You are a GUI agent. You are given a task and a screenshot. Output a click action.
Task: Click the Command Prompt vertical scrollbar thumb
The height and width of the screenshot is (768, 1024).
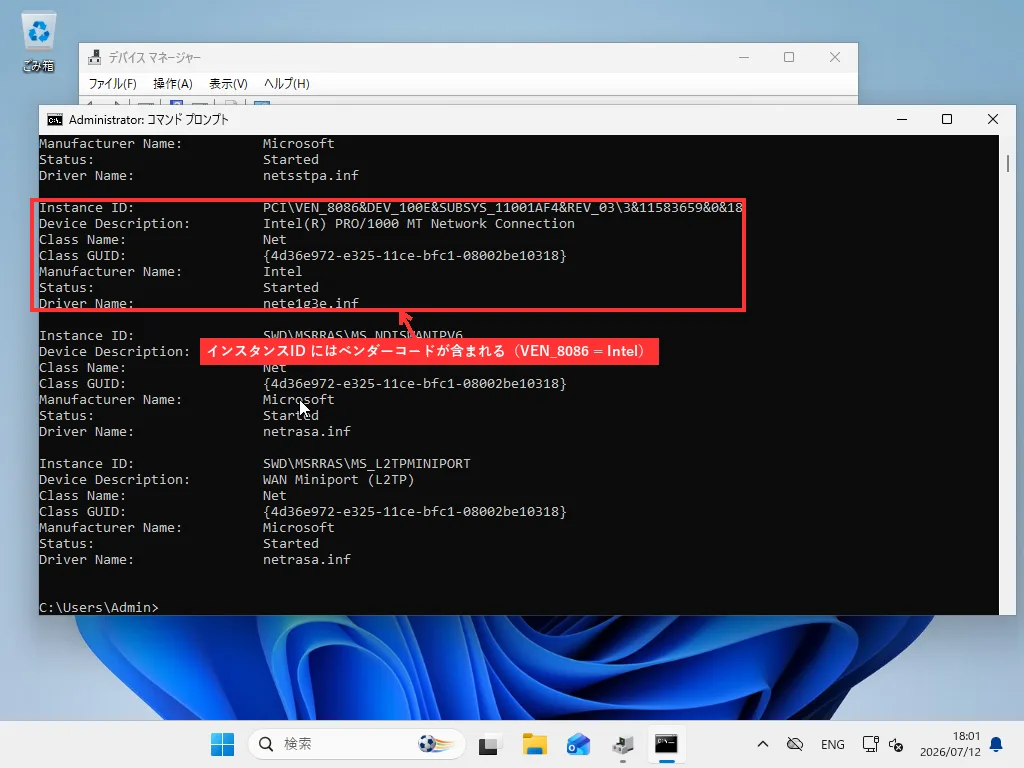pyautogui.click(x=1008, y=163)
